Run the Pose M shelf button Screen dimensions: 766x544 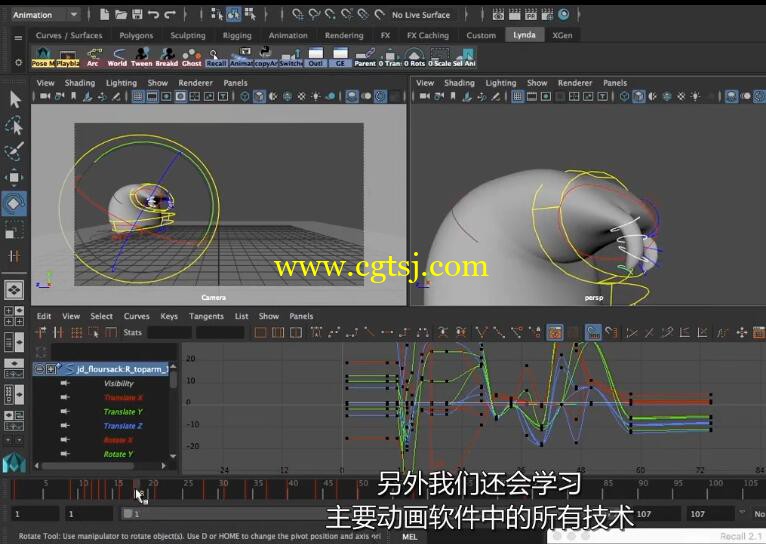pos(43,57)
